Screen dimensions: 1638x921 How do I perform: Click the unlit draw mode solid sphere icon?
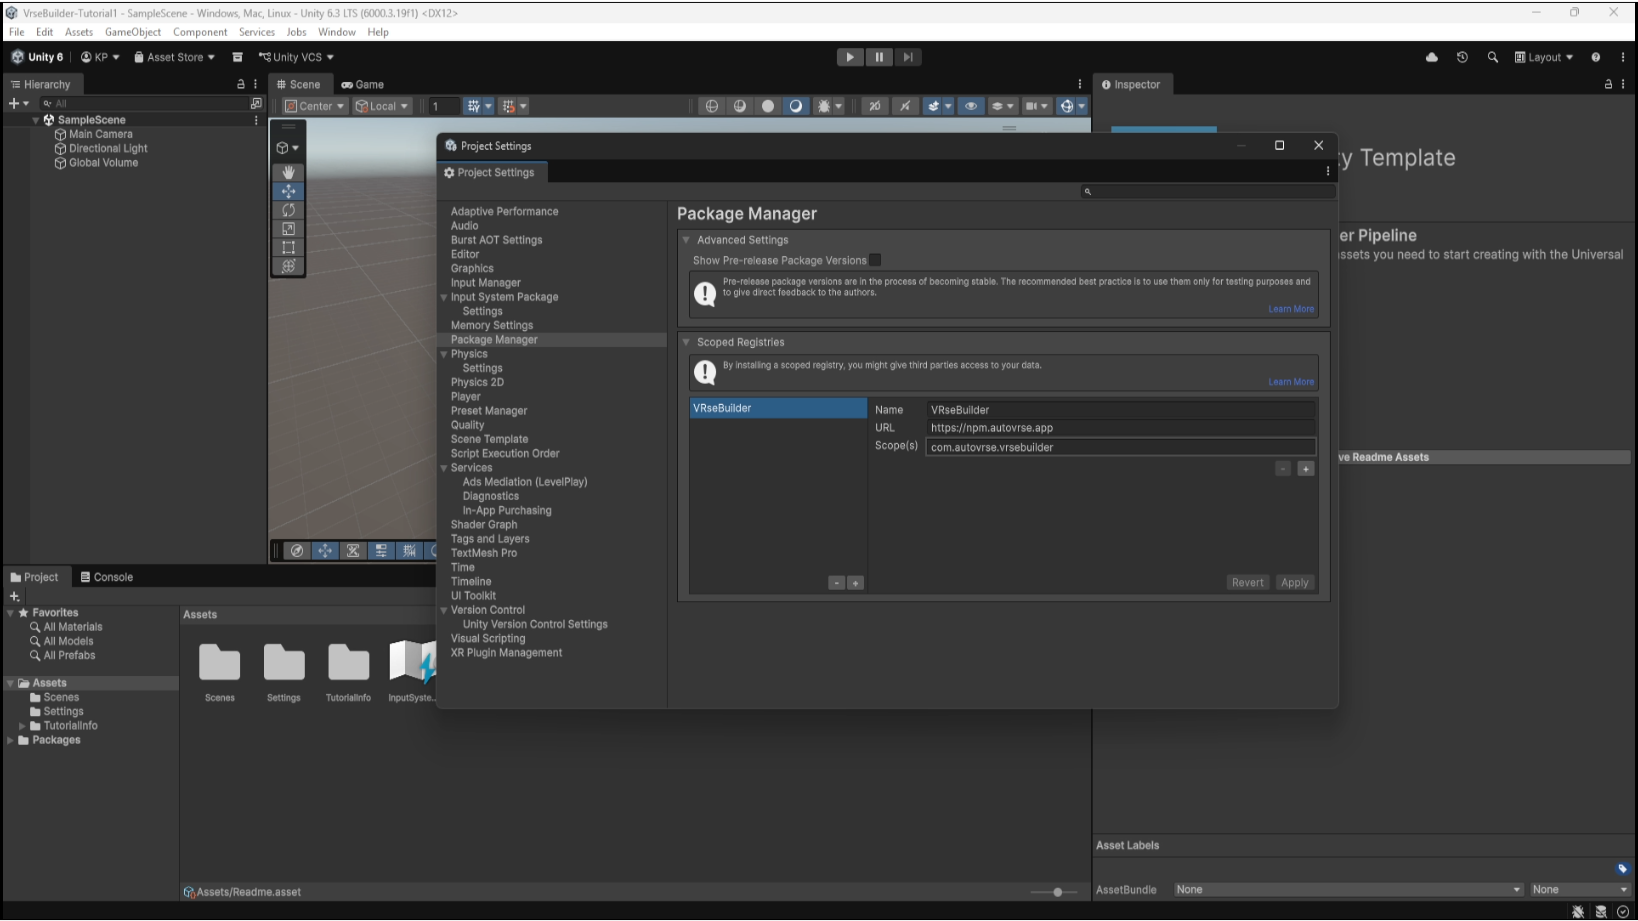[768, 106]
